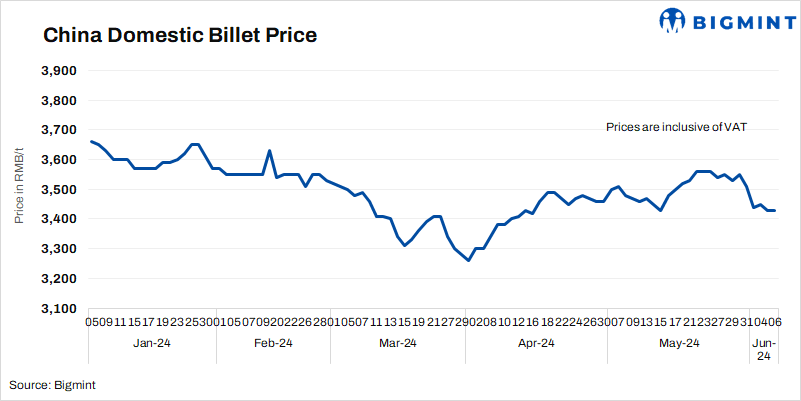This screenshot has width=801, height=401.
Task: Select the Apr-24 month label
Action: (x=536, y=343)
